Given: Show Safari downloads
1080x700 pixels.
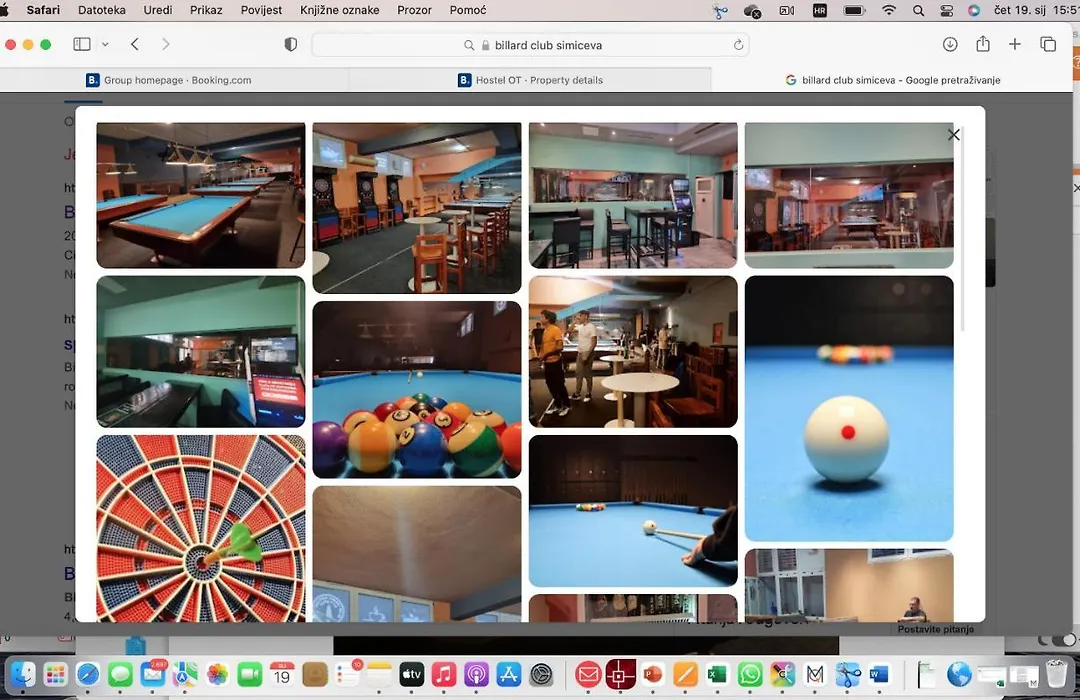Looking at the screenshot, I should (950, 44).
